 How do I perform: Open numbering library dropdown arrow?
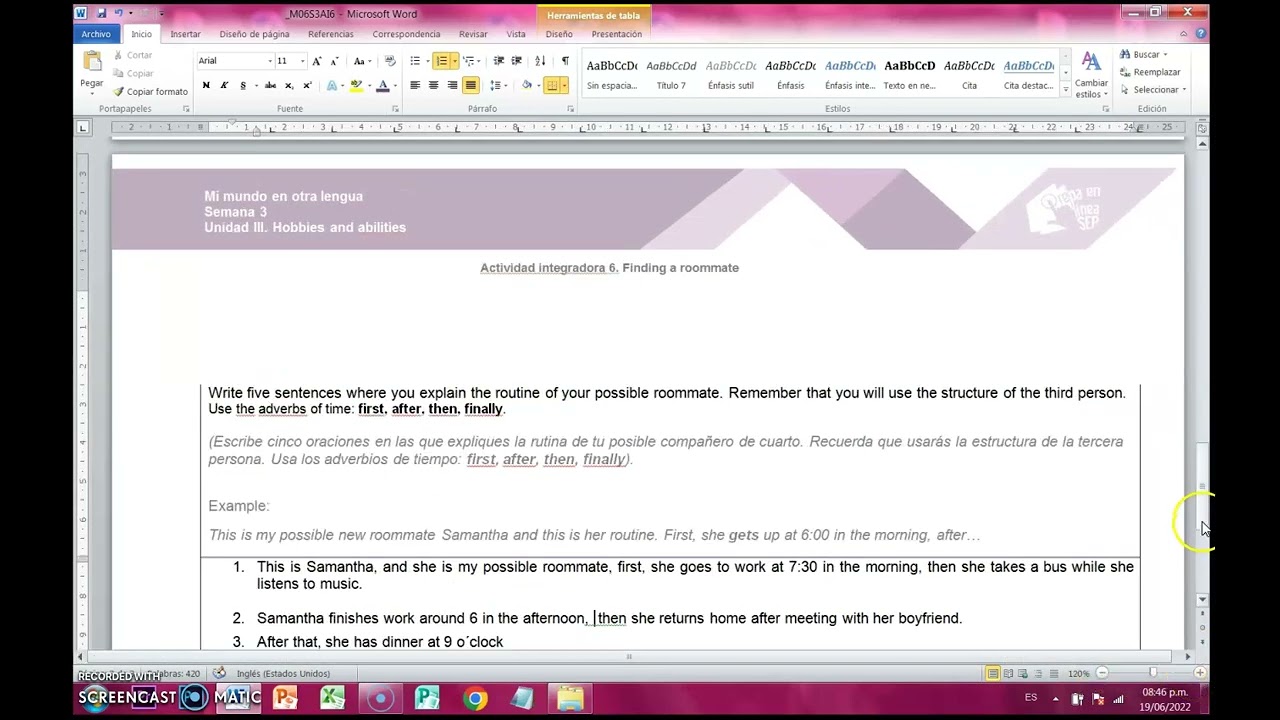pyautogui.click(x=454, y=61)
